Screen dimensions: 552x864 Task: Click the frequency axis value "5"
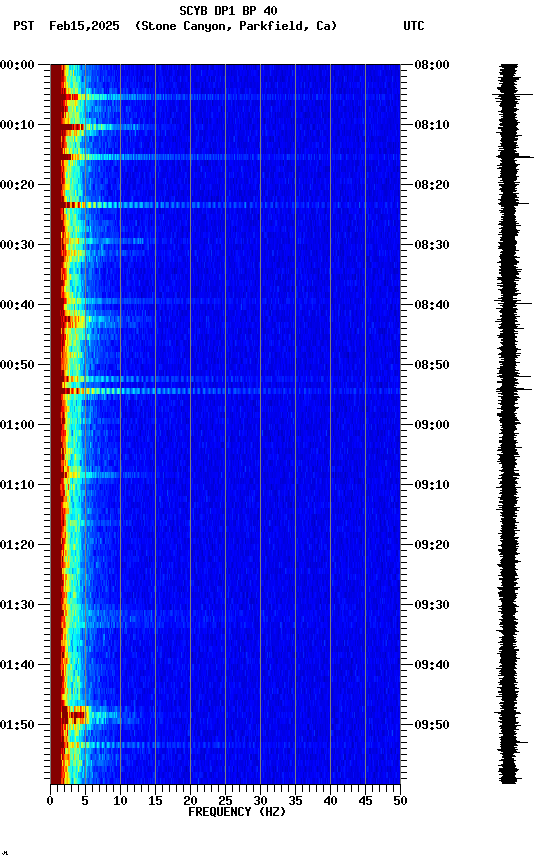pos(85,801)
